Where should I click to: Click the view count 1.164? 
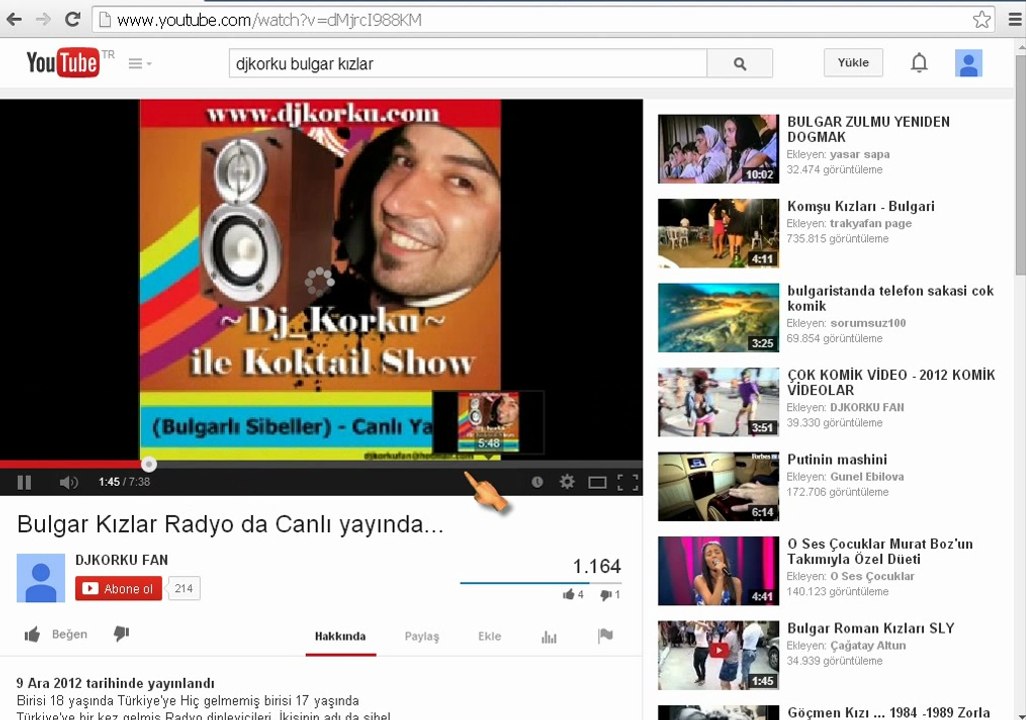click(x=597, y=566)
